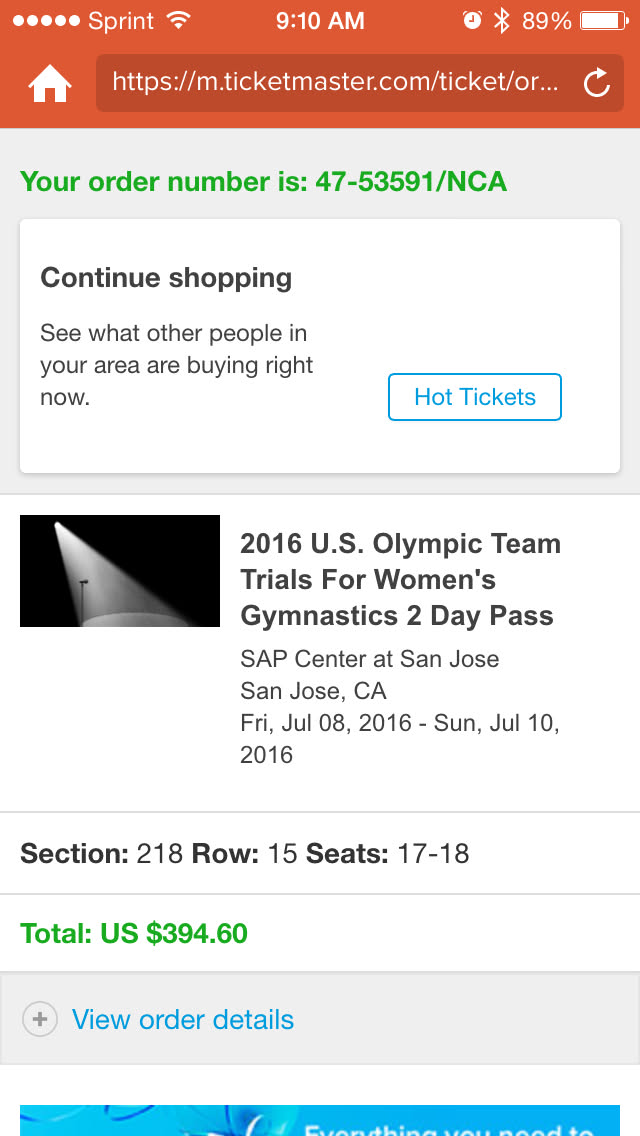Tap the battery indicator icon
Viewport: 640px width, 1136px height.
[x=602, y=21]
